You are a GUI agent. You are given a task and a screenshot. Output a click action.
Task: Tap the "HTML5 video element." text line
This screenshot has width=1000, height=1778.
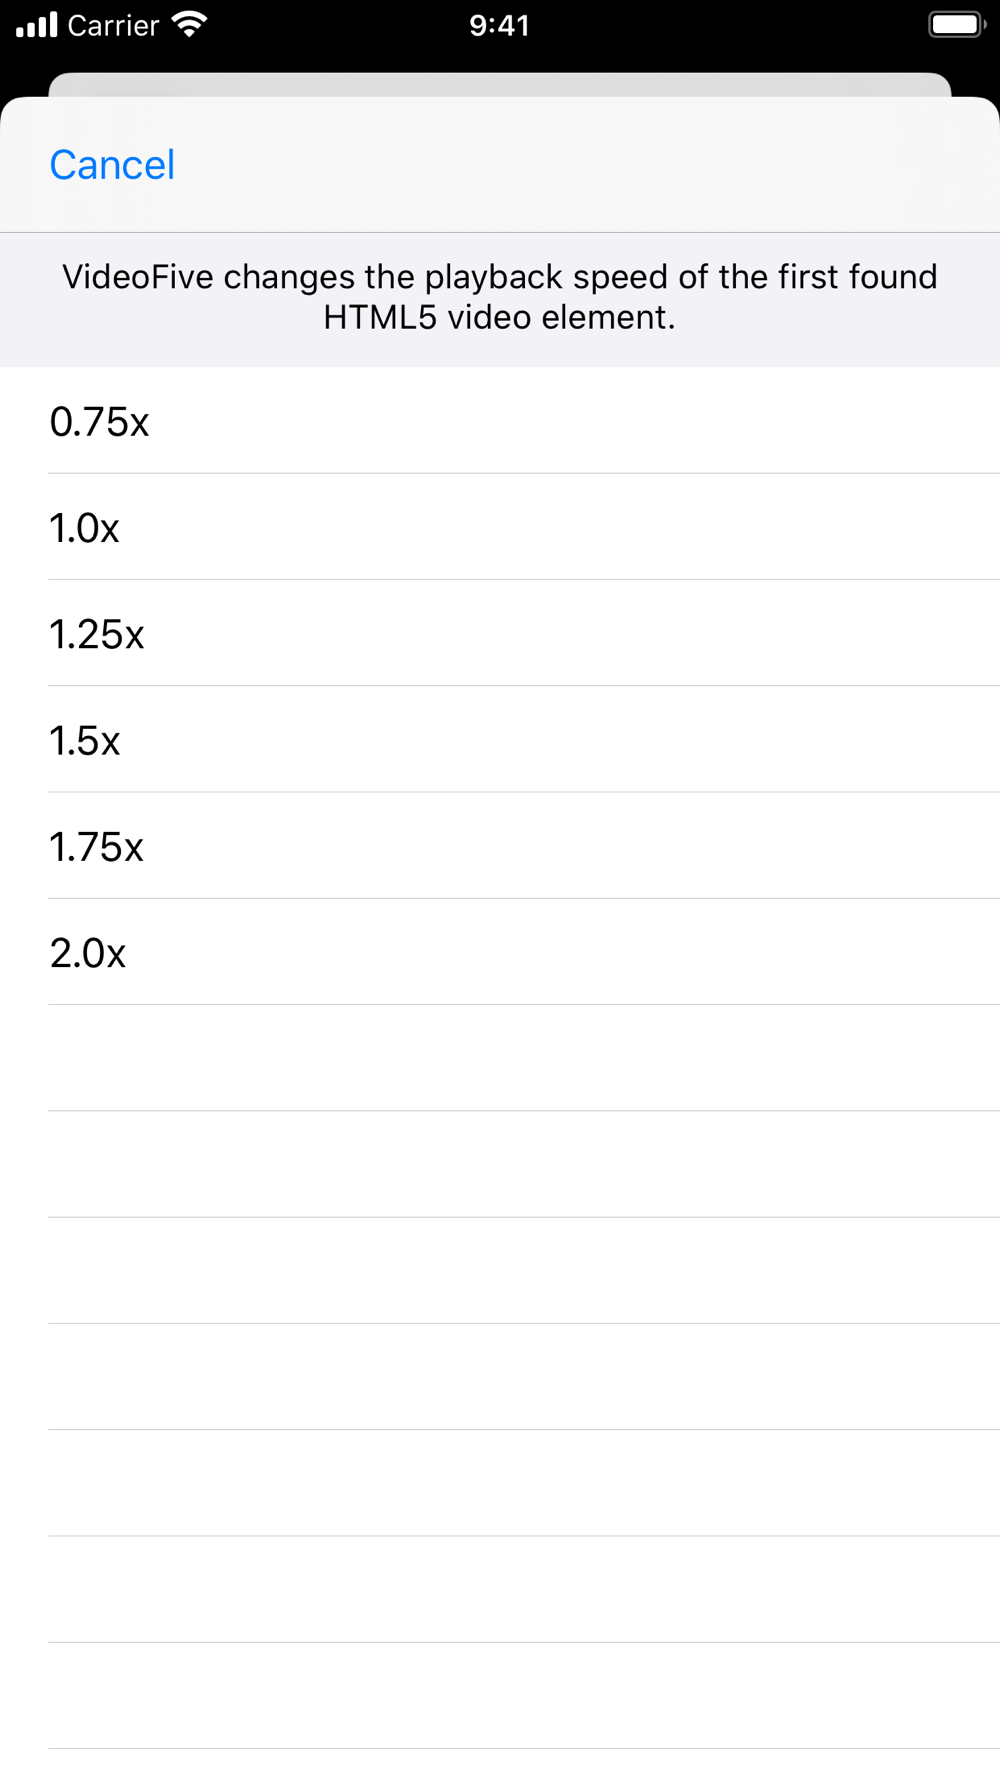pyautogui.click(x=500, y=317)
